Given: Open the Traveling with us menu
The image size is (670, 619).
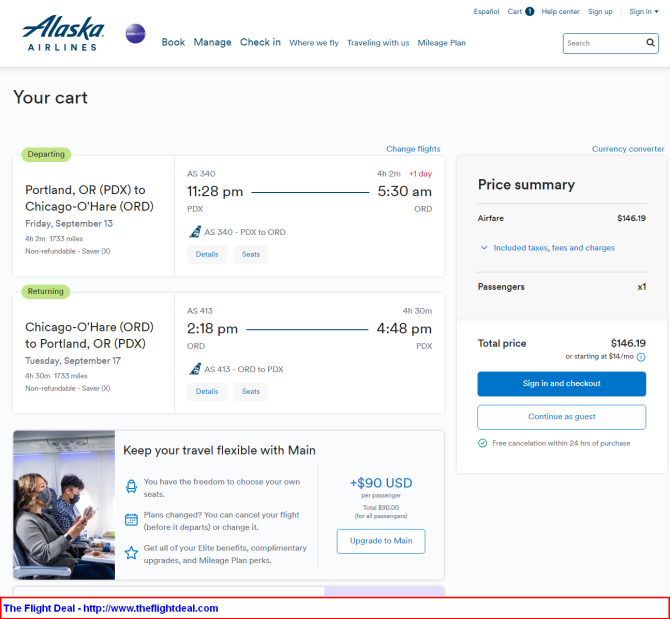Looking at the screenshot, I should [378, 43].
